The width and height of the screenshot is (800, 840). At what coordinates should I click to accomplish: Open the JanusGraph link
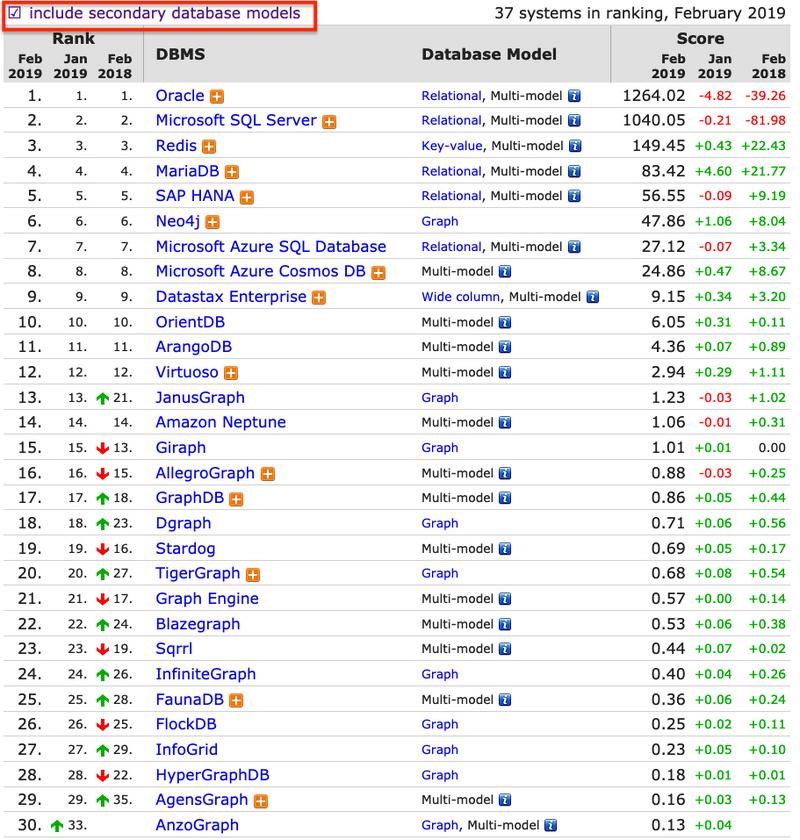pyautogui.click(x=200, y=398)
